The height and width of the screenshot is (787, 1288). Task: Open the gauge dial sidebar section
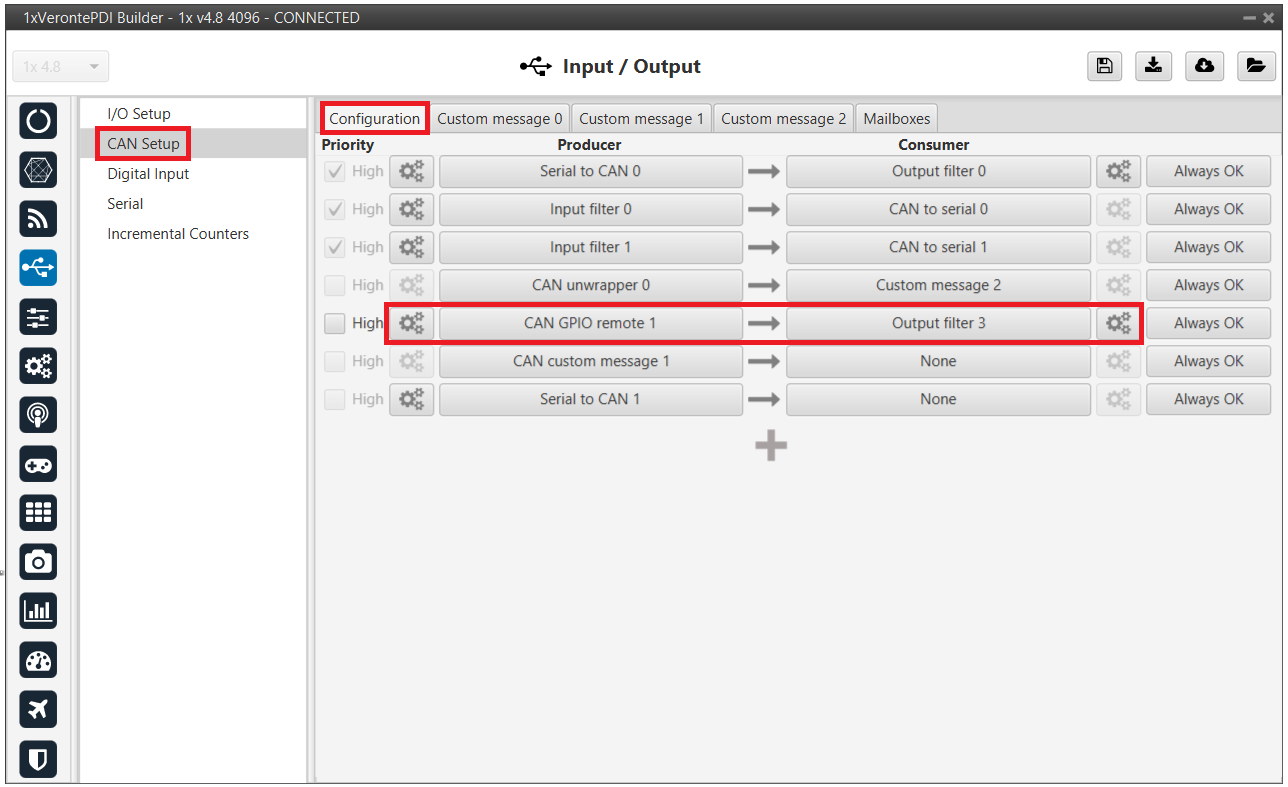[38, 660]
